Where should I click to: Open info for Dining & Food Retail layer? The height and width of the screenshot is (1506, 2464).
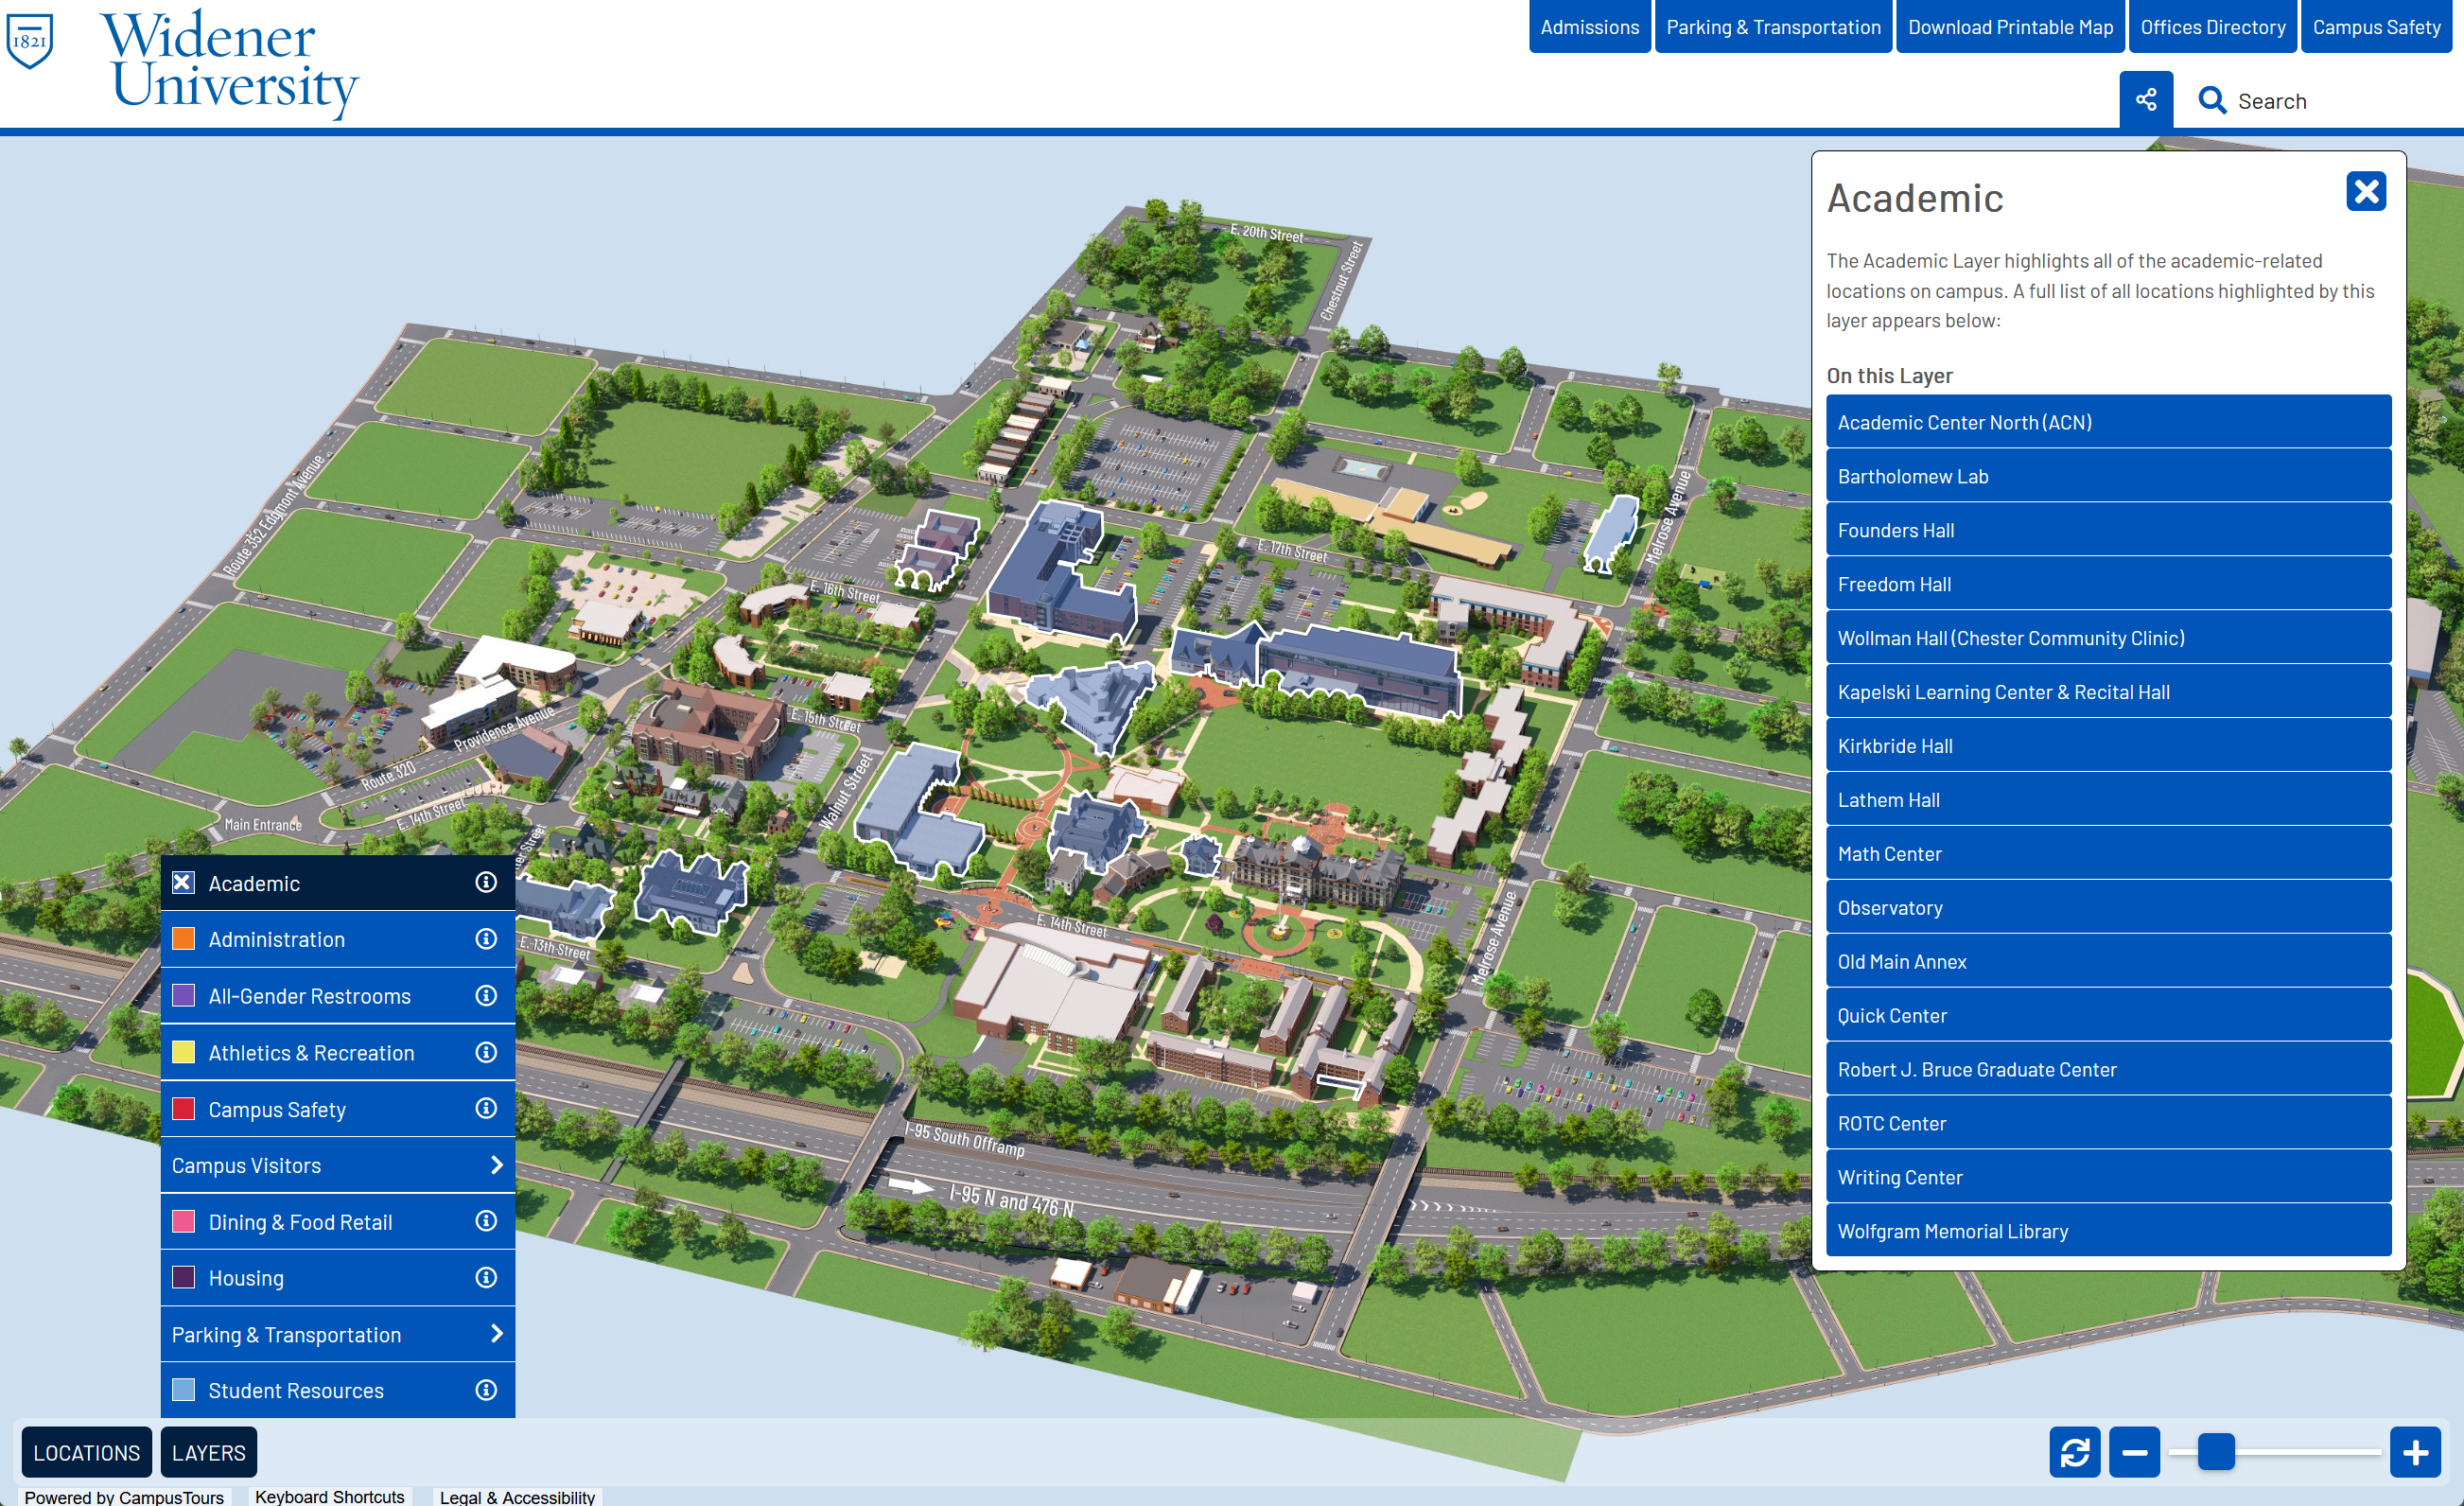coord(486,1221)
